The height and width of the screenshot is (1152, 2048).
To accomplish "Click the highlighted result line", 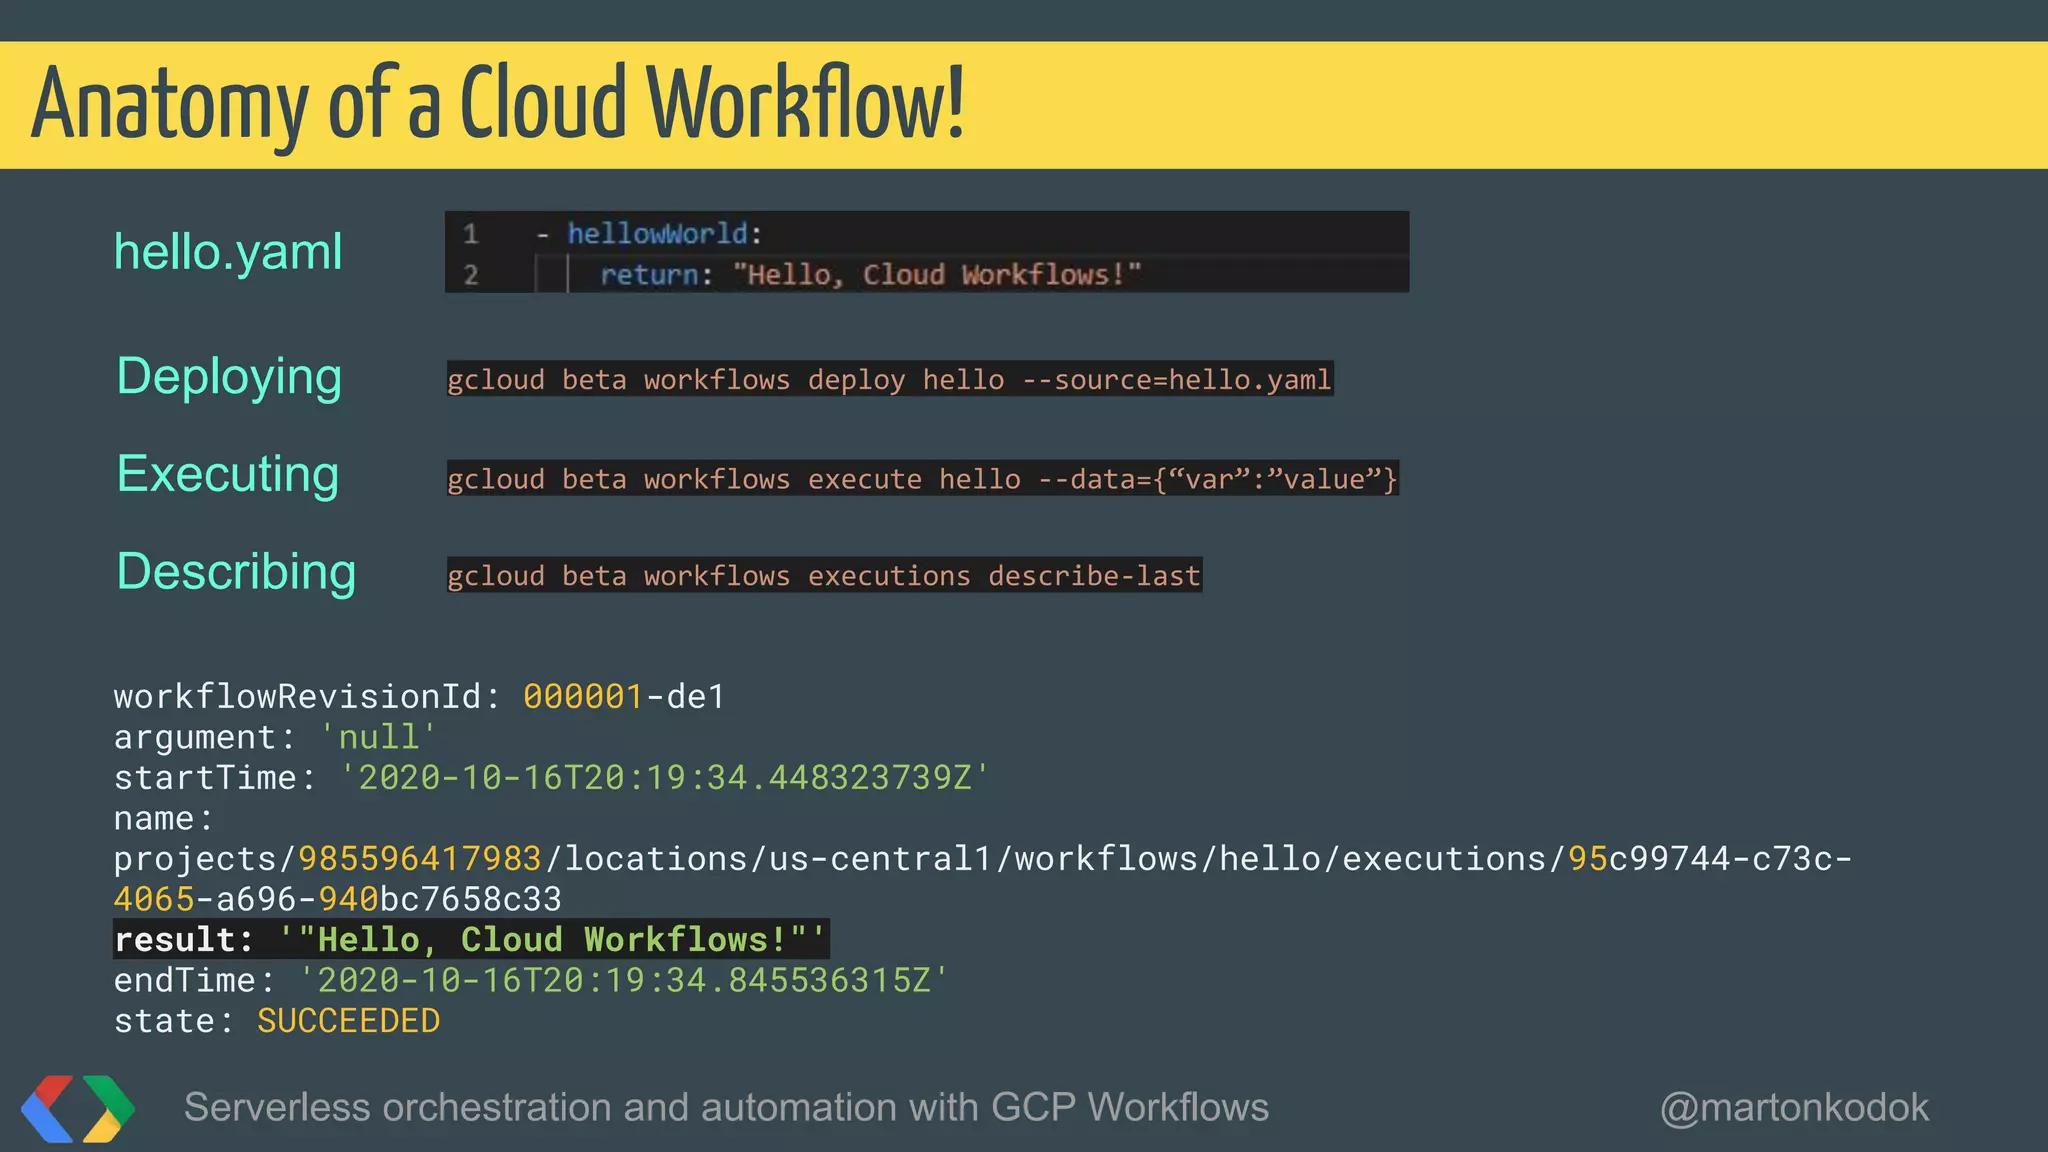I will point(470,940).
